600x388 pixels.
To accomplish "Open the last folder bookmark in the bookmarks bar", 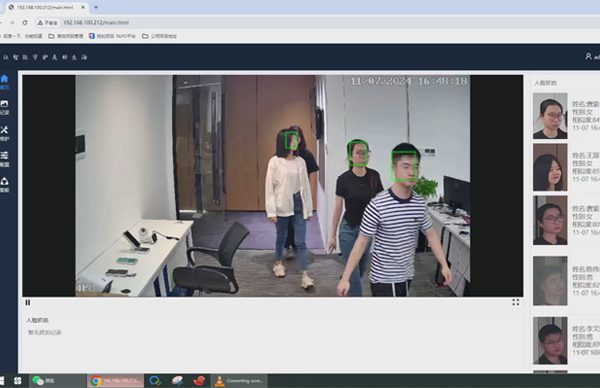I will tap(159, 36).
